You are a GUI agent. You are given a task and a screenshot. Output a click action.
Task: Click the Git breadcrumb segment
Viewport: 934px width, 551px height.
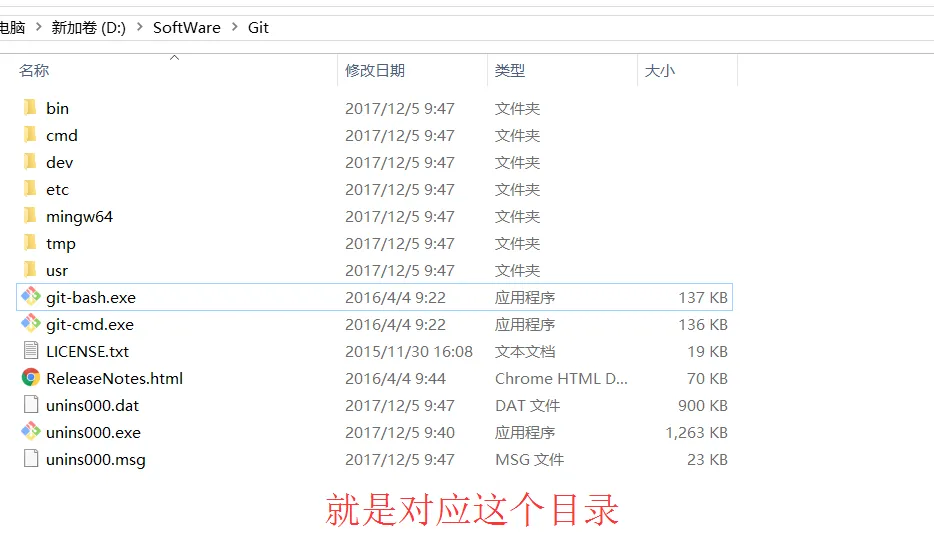click(x=259, y=27)
